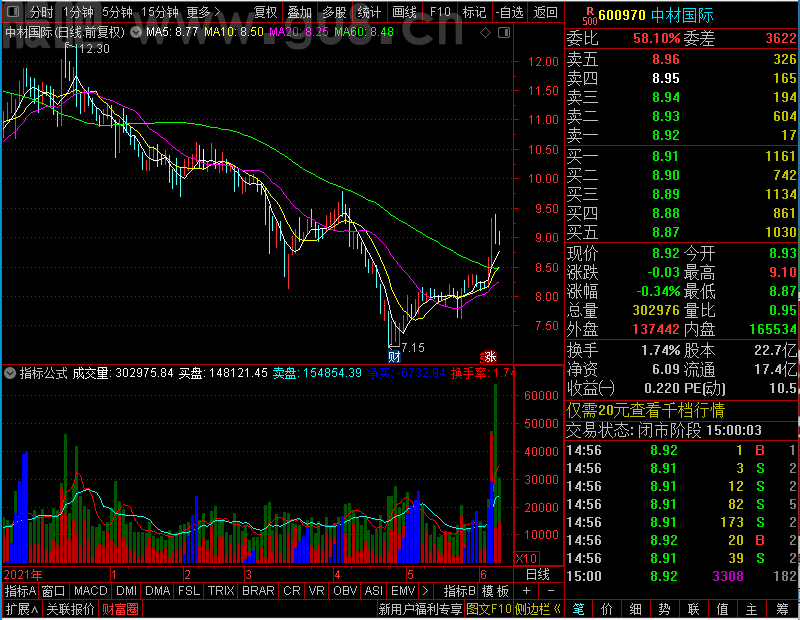
Task: Expand the 扩展 panel
Action: [22, 609]
